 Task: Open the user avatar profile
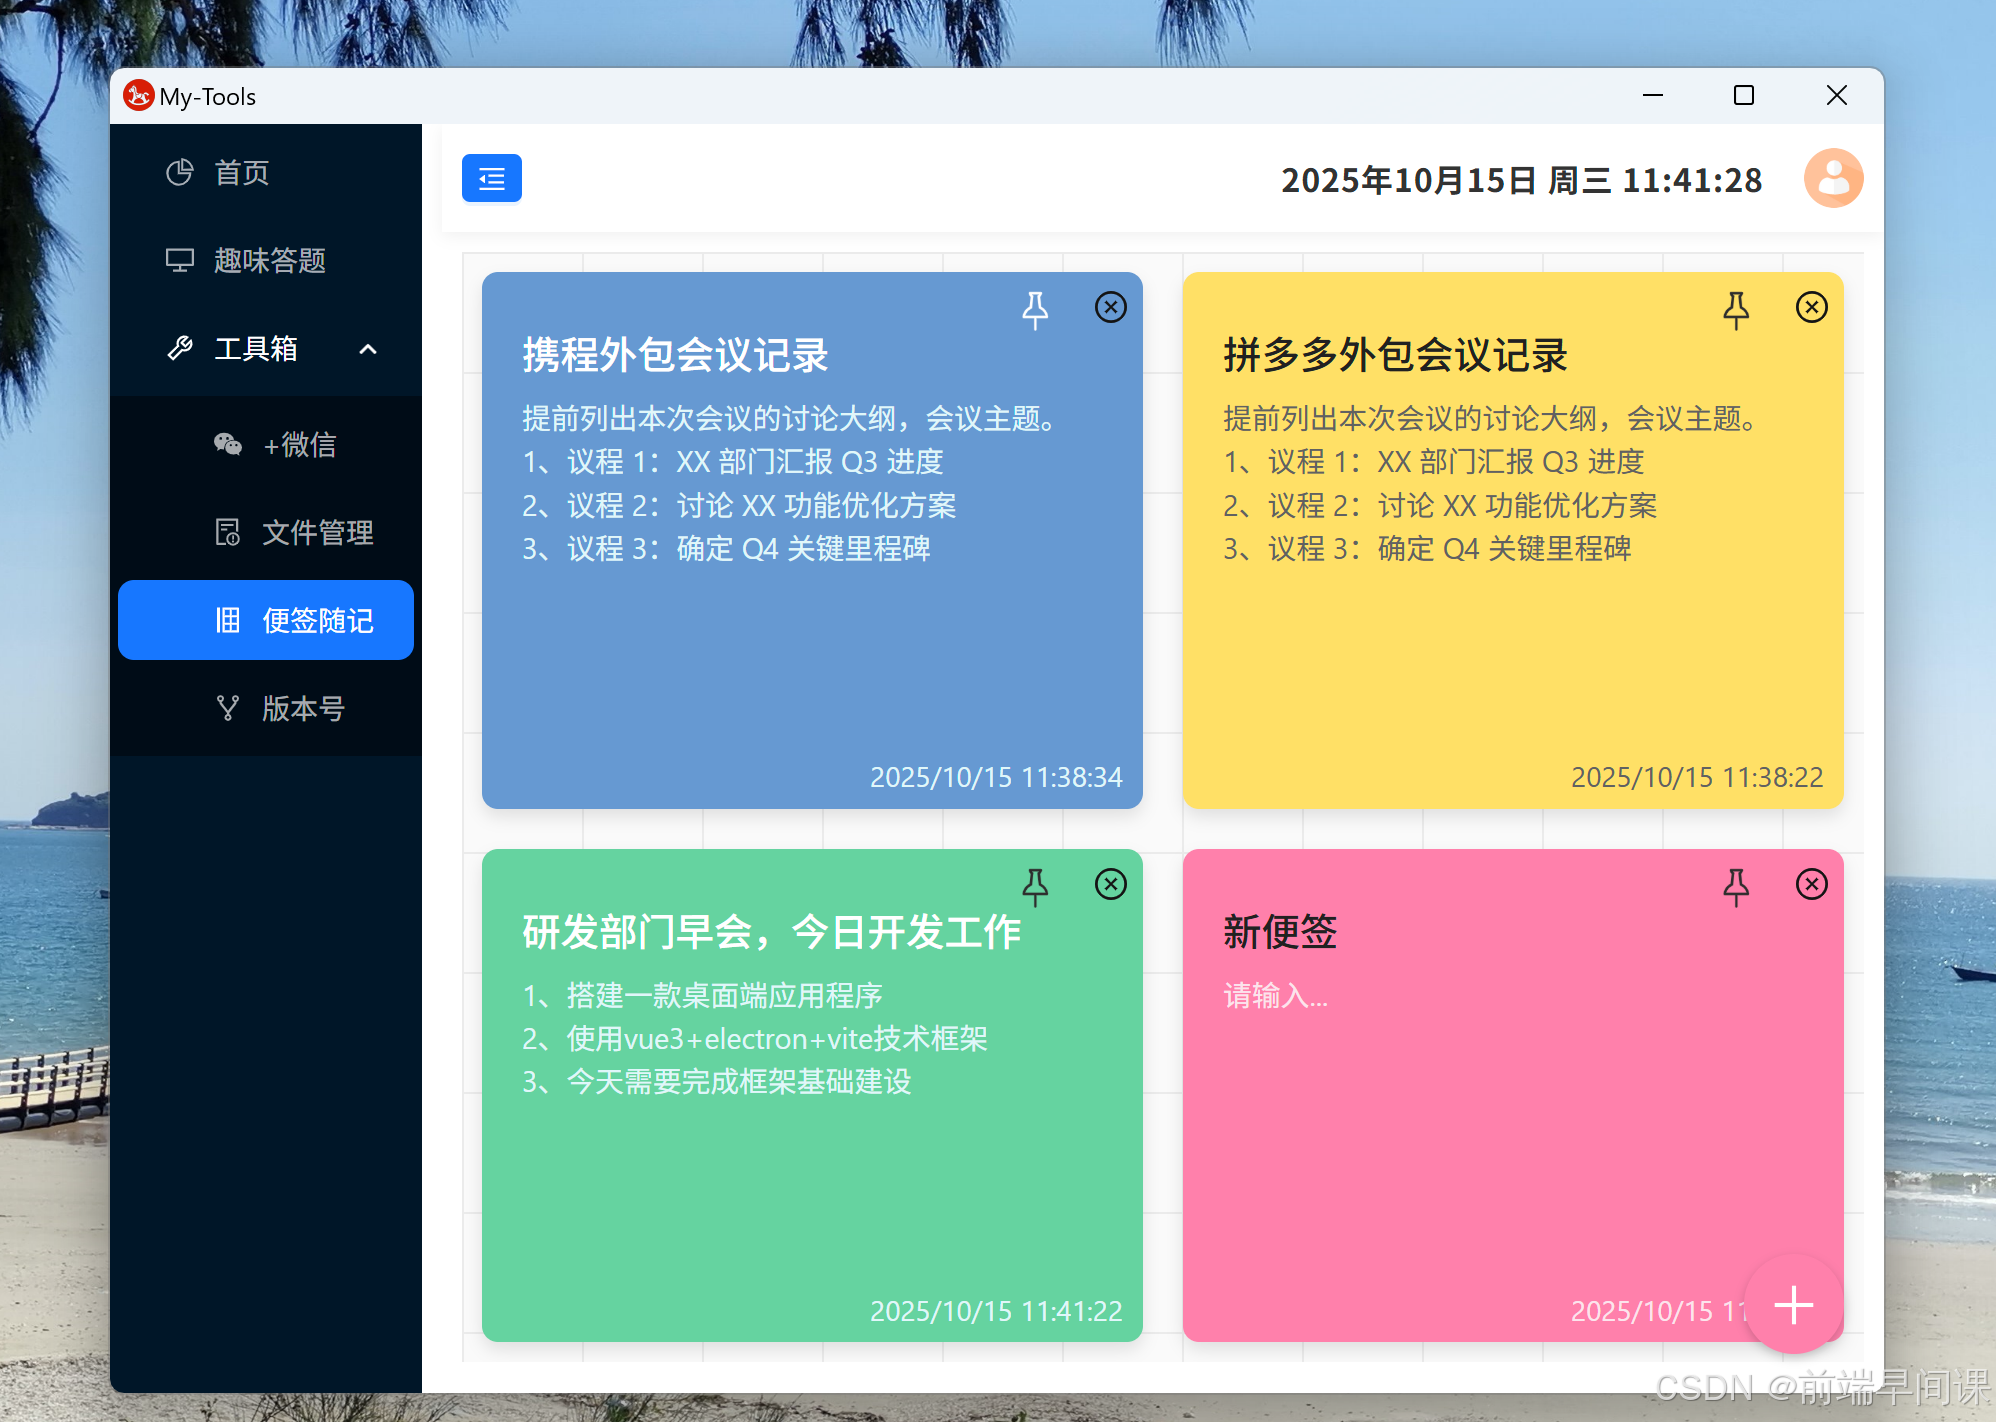[x=1833, y=179]
